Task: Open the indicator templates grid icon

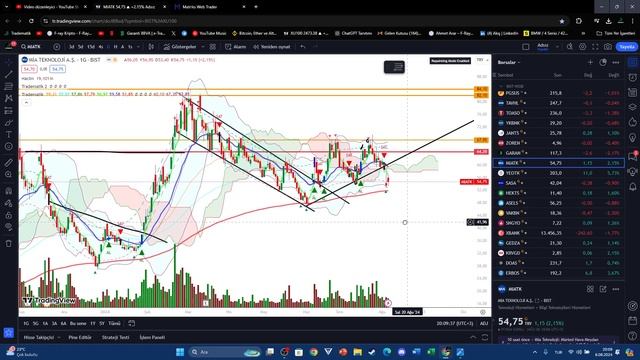Action: 213,47
